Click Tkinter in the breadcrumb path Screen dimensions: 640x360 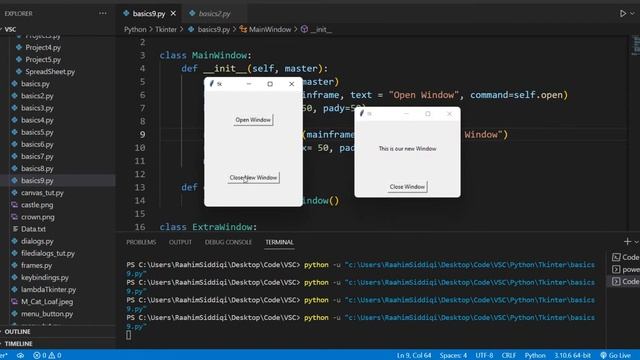click(x=166, y=29)
